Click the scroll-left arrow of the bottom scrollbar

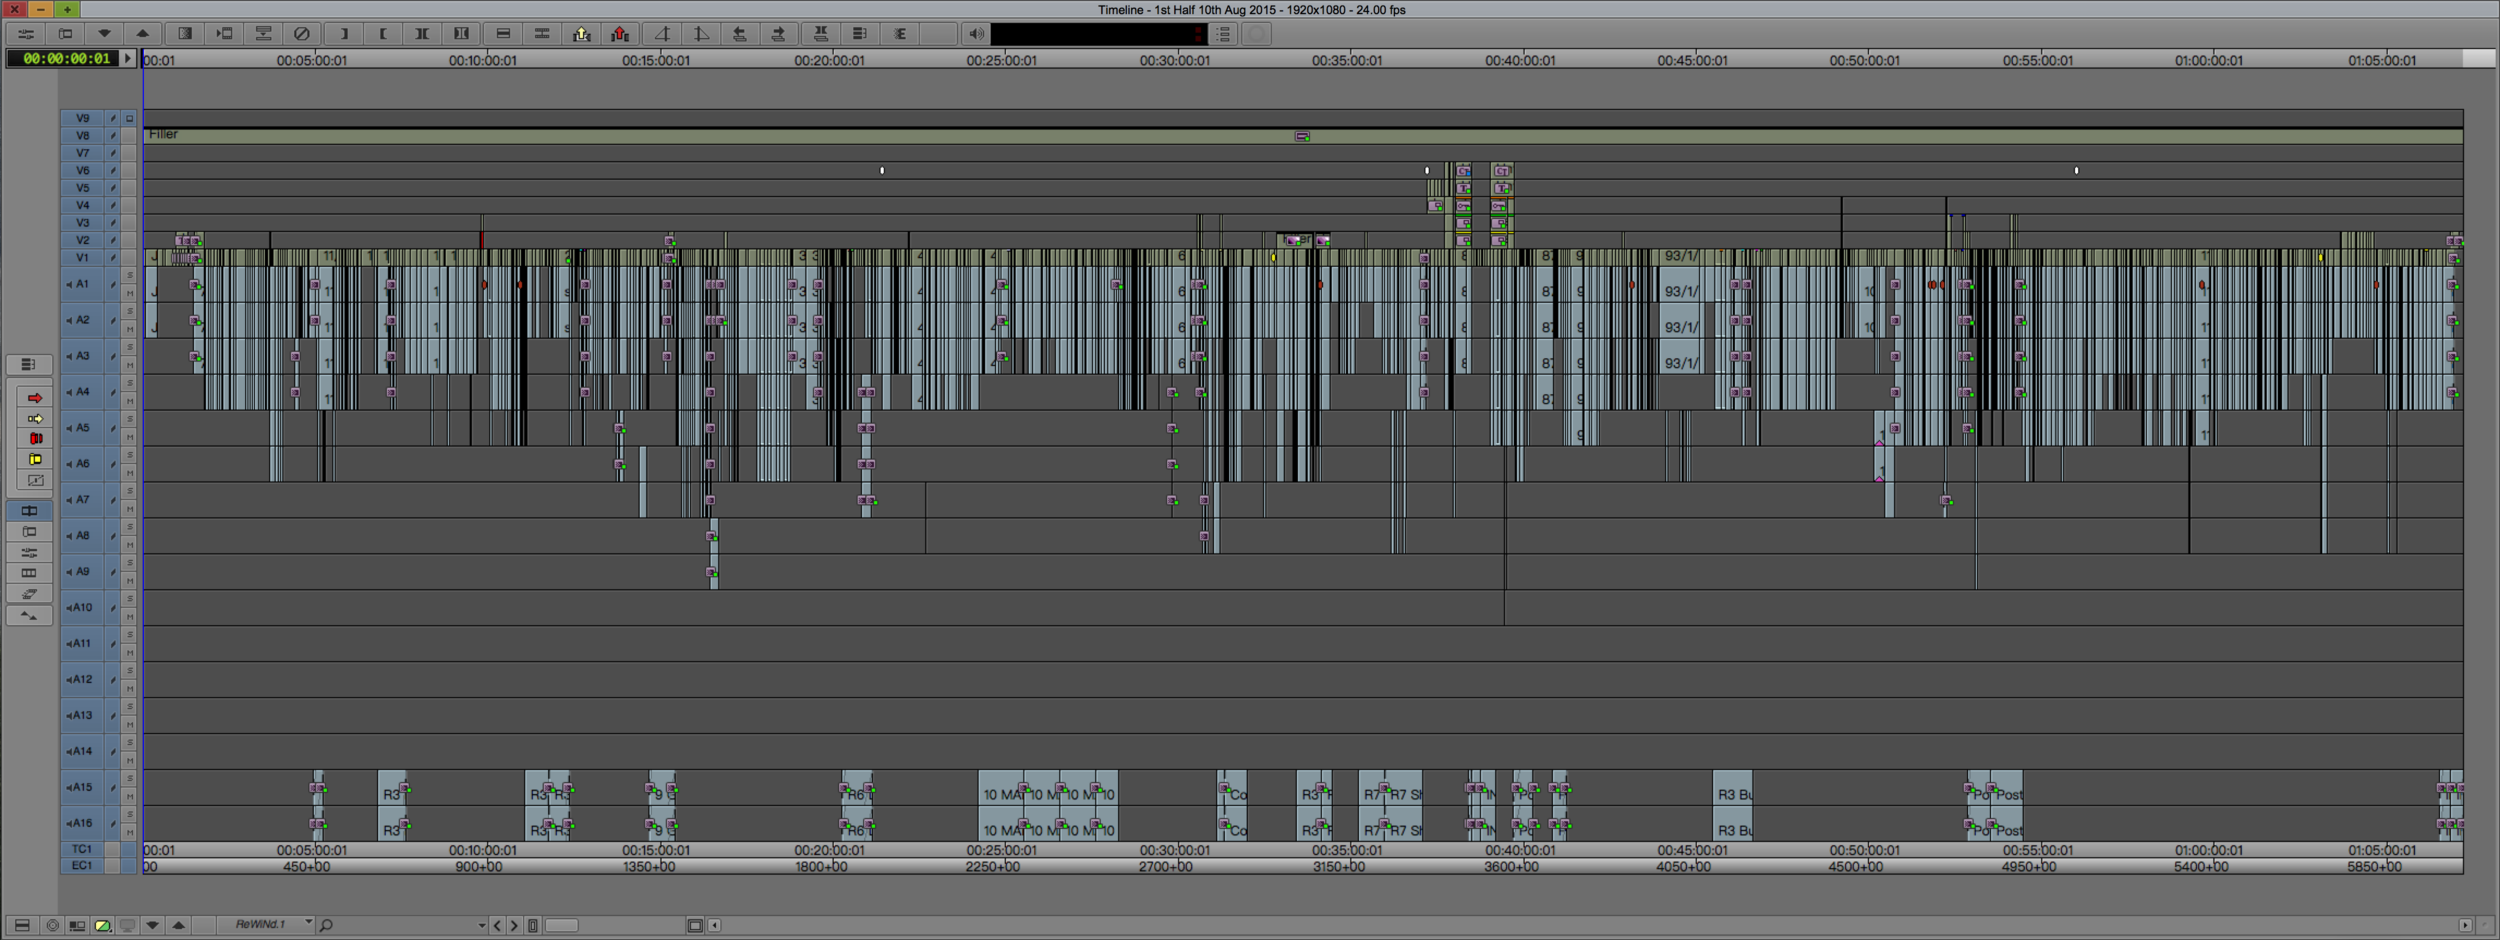(714, 926)
